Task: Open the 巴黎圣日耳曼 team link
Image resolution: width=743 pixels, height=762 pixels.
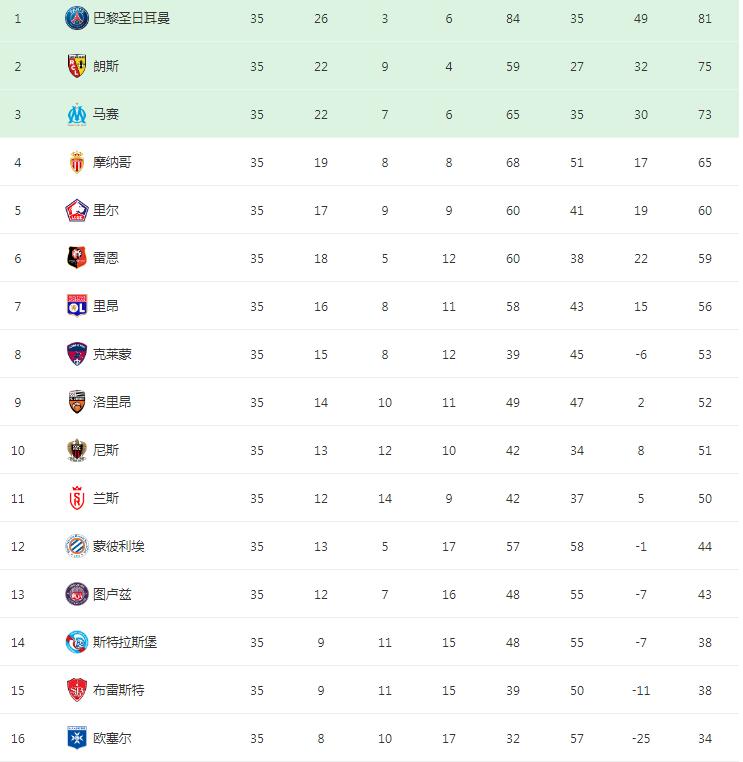Action: (131, 18)
